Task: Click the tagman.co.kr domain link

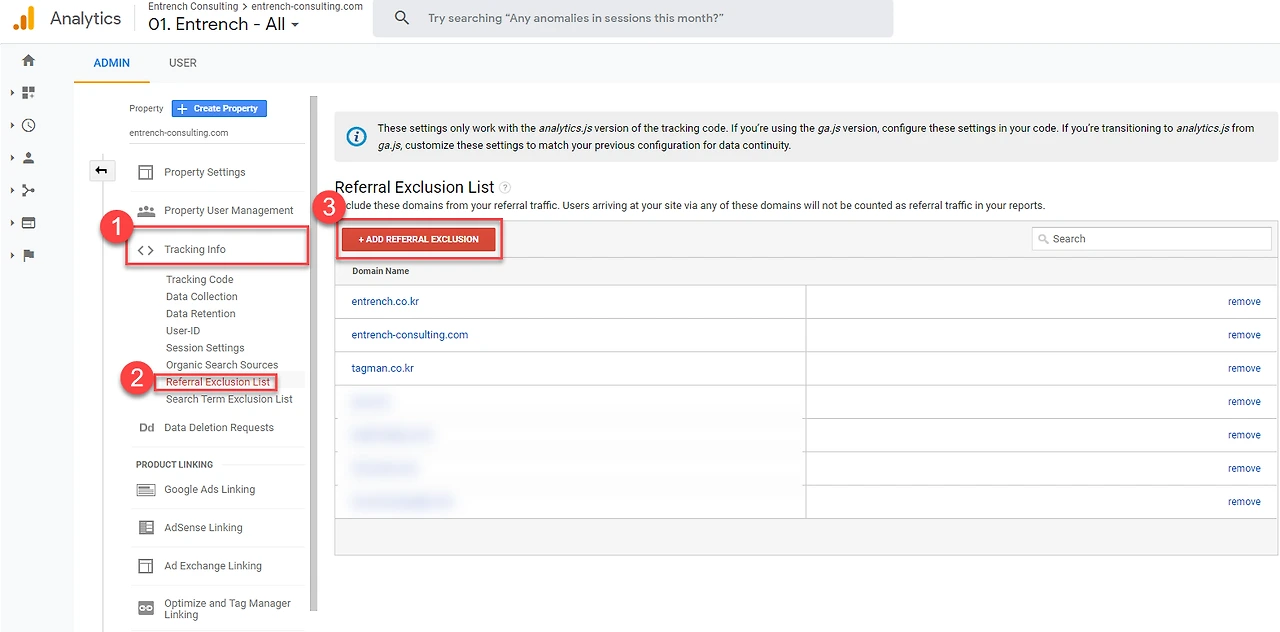Action: tap(383, 368)
